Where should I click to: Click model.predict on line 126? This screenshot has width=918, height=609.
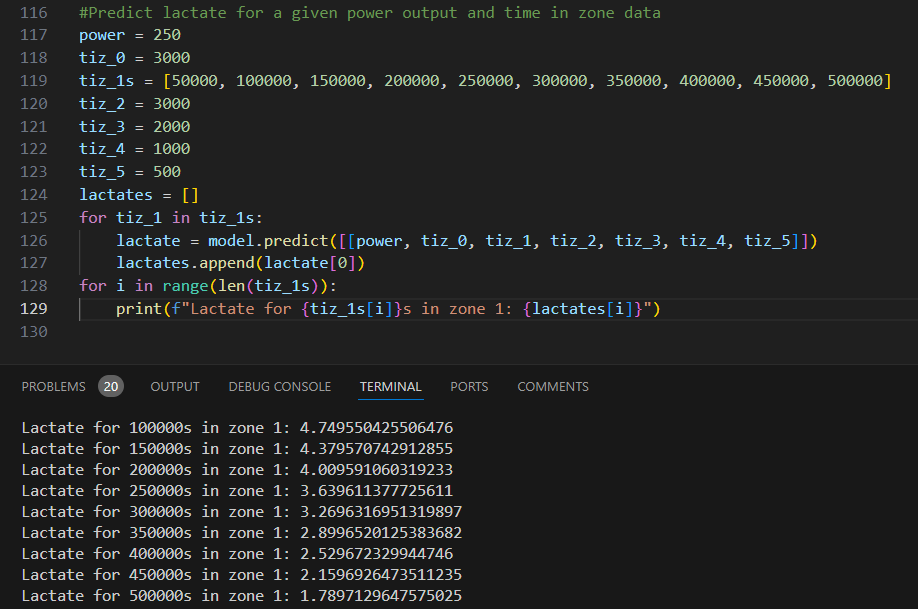tap(268, 241)
